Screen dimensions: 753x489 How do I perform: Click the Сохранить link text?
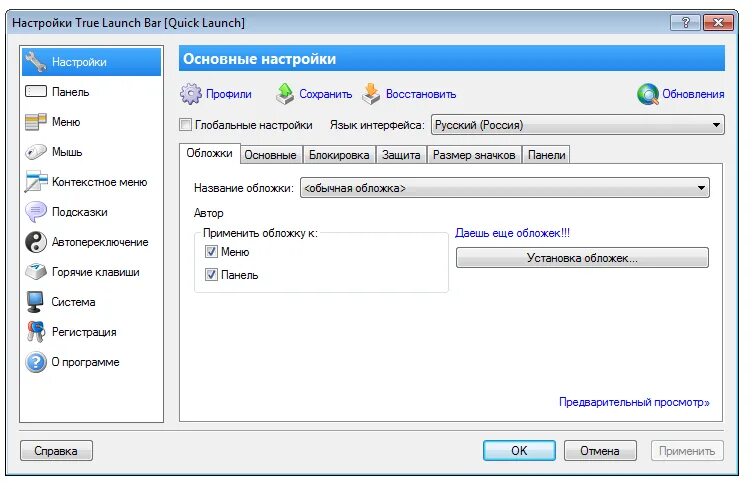(326, 94)
